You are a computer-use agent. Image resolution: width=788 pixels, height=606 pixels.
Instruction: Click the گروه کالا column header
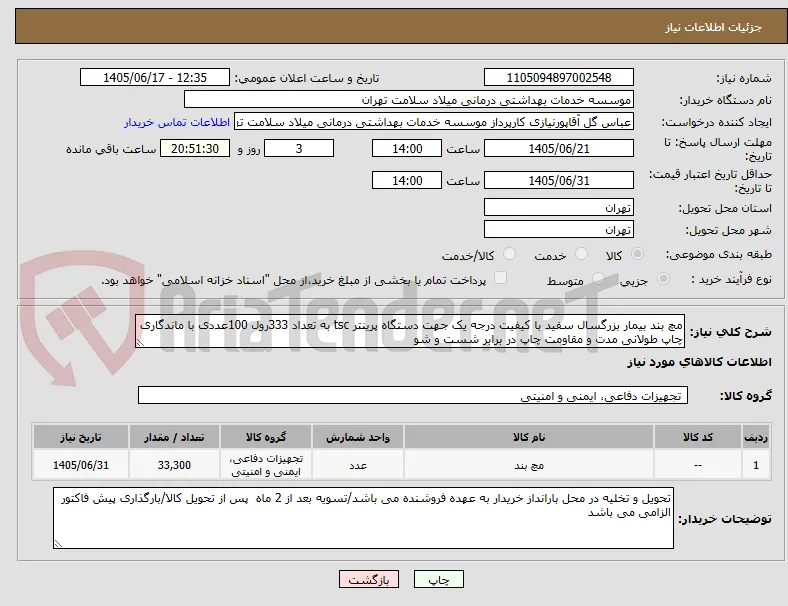266,437
